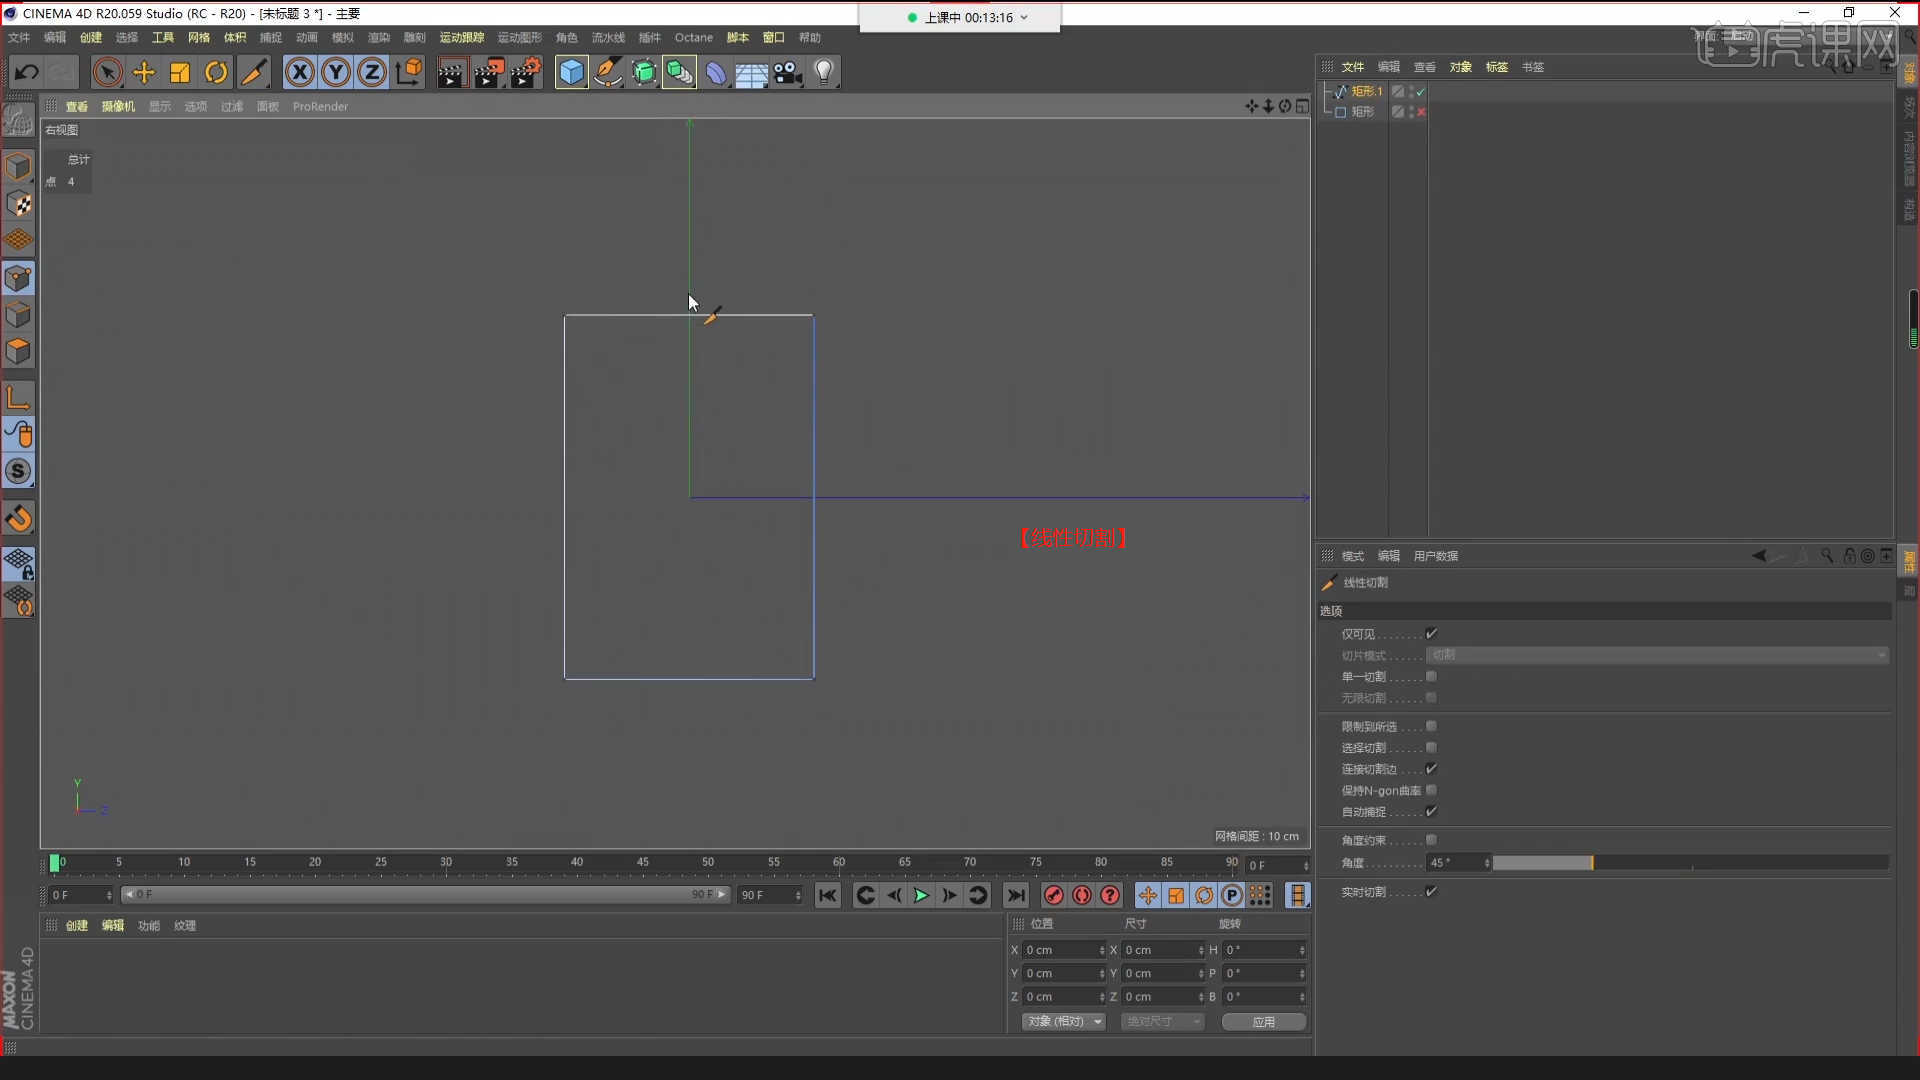Screen dimensions: 1920x1080
Task: Go to end of animation
Action: tap(1016, 896)
